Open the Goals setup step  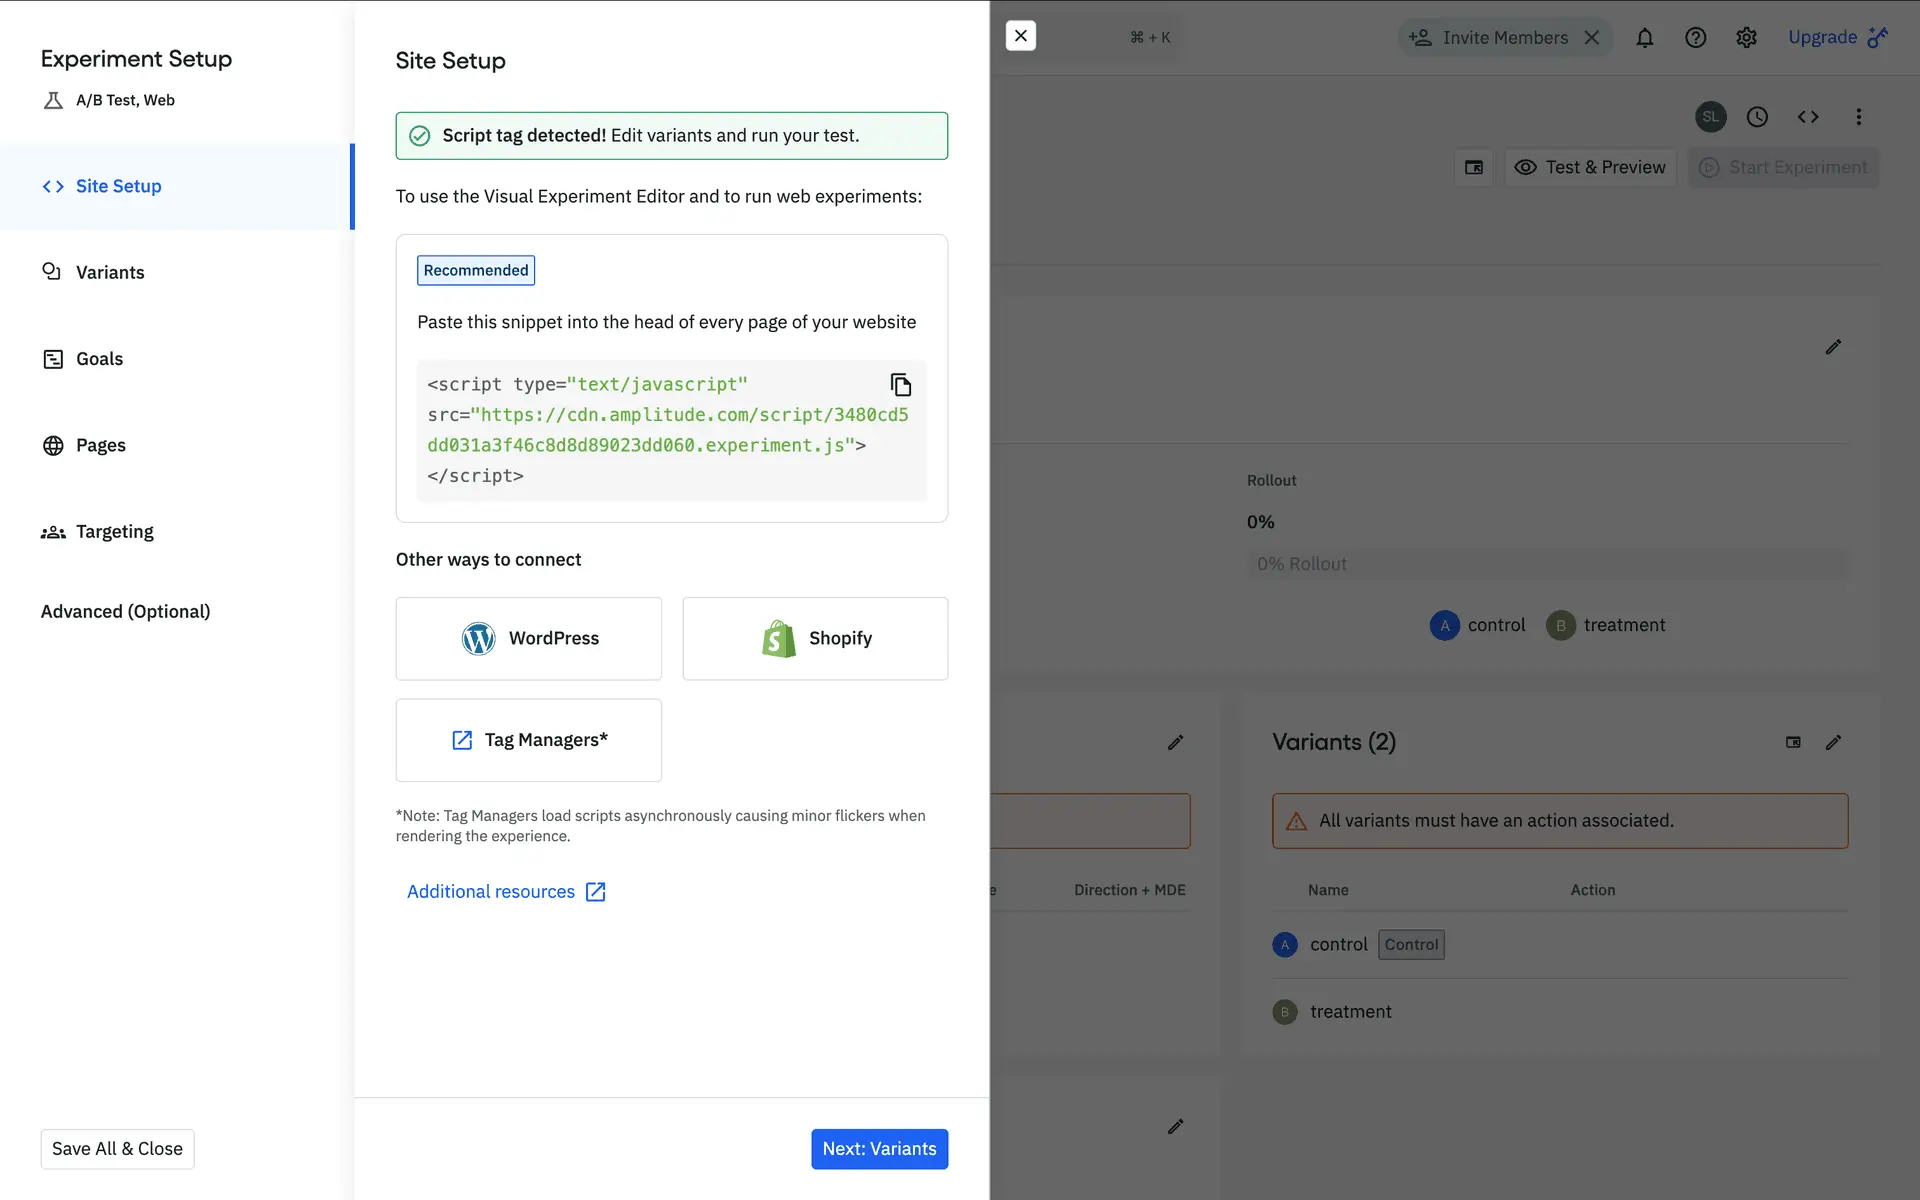[x=99, y=359]
